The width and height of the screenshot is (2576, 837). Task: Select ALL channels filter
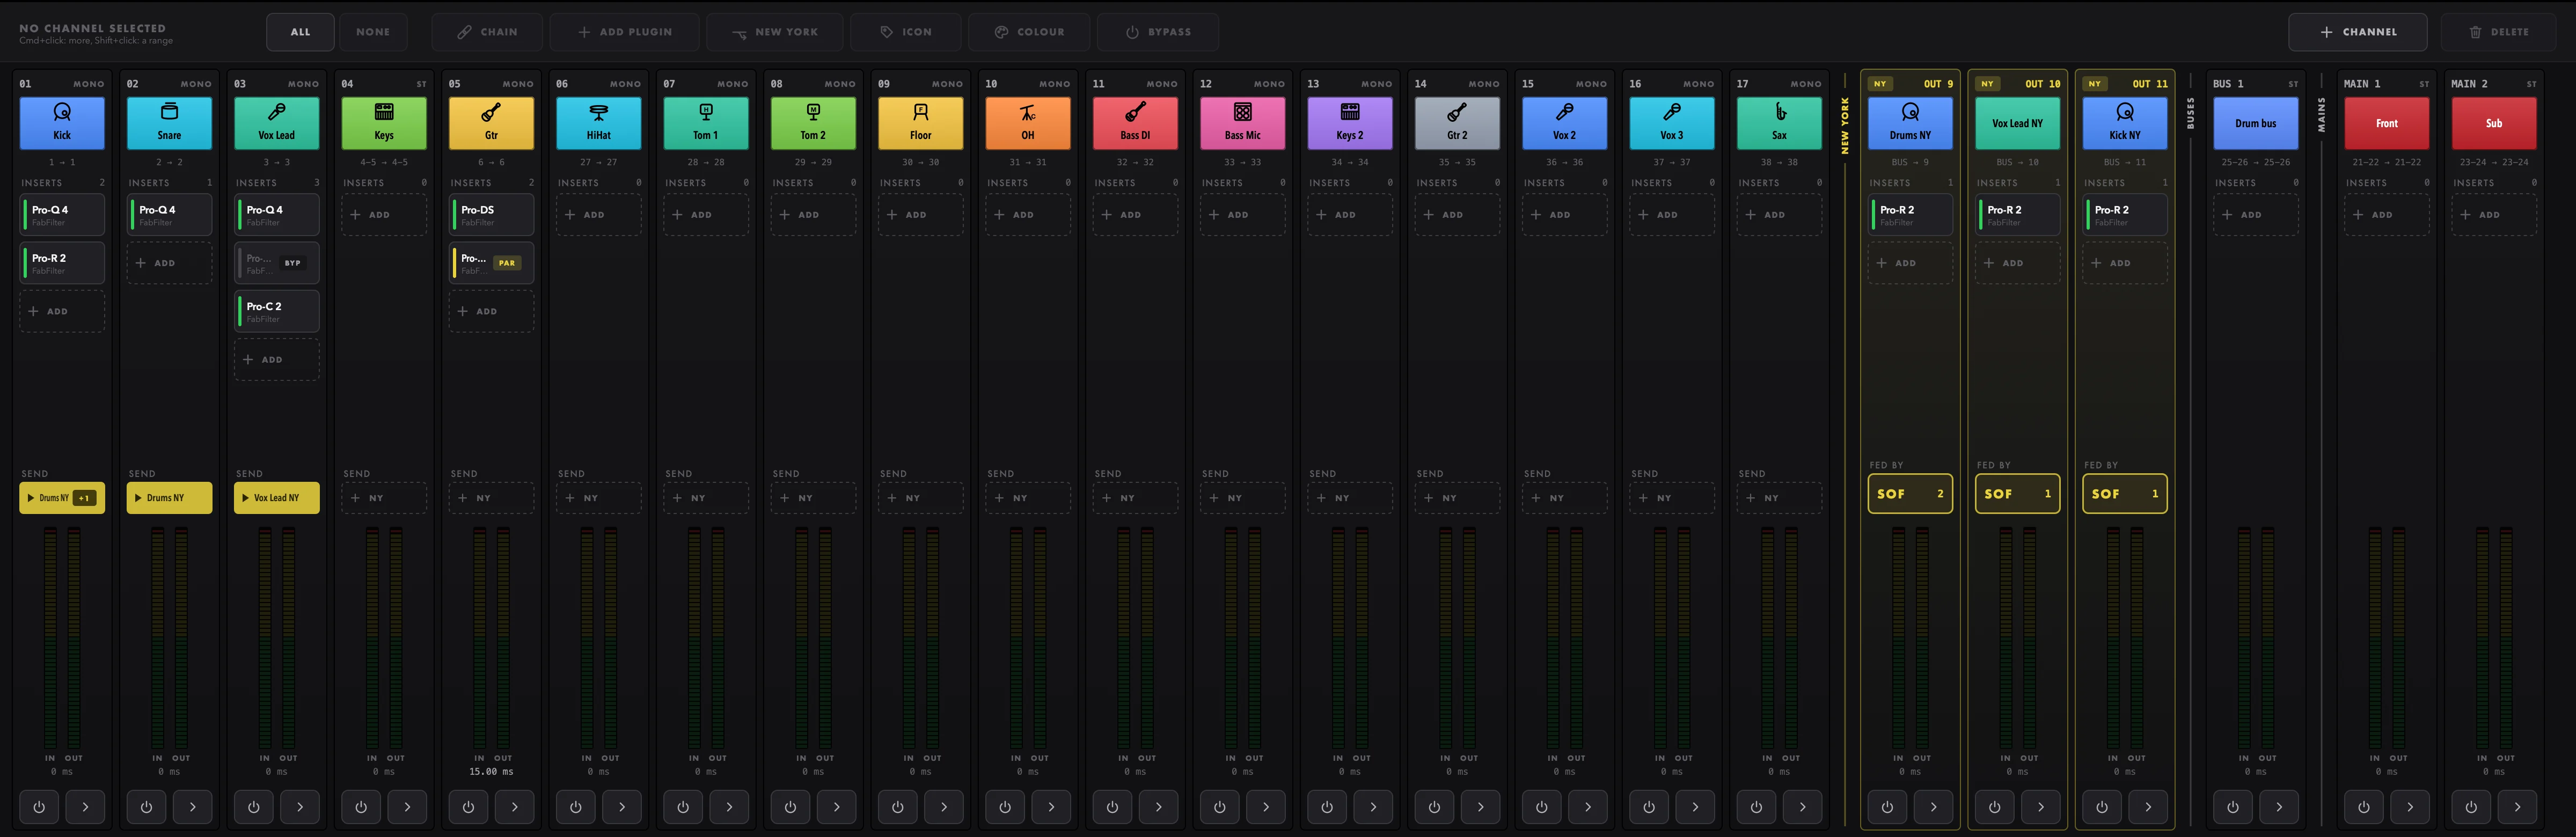tap(300, 32)
